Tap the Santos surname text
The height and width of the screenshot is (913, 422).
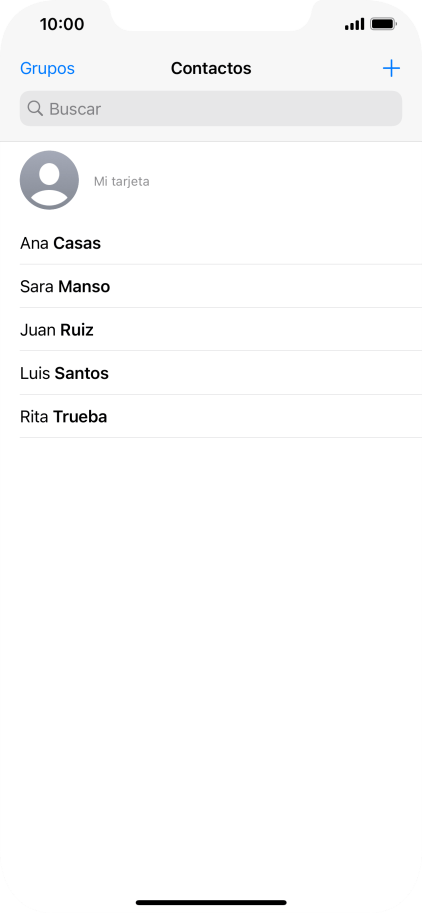point(81,373)
